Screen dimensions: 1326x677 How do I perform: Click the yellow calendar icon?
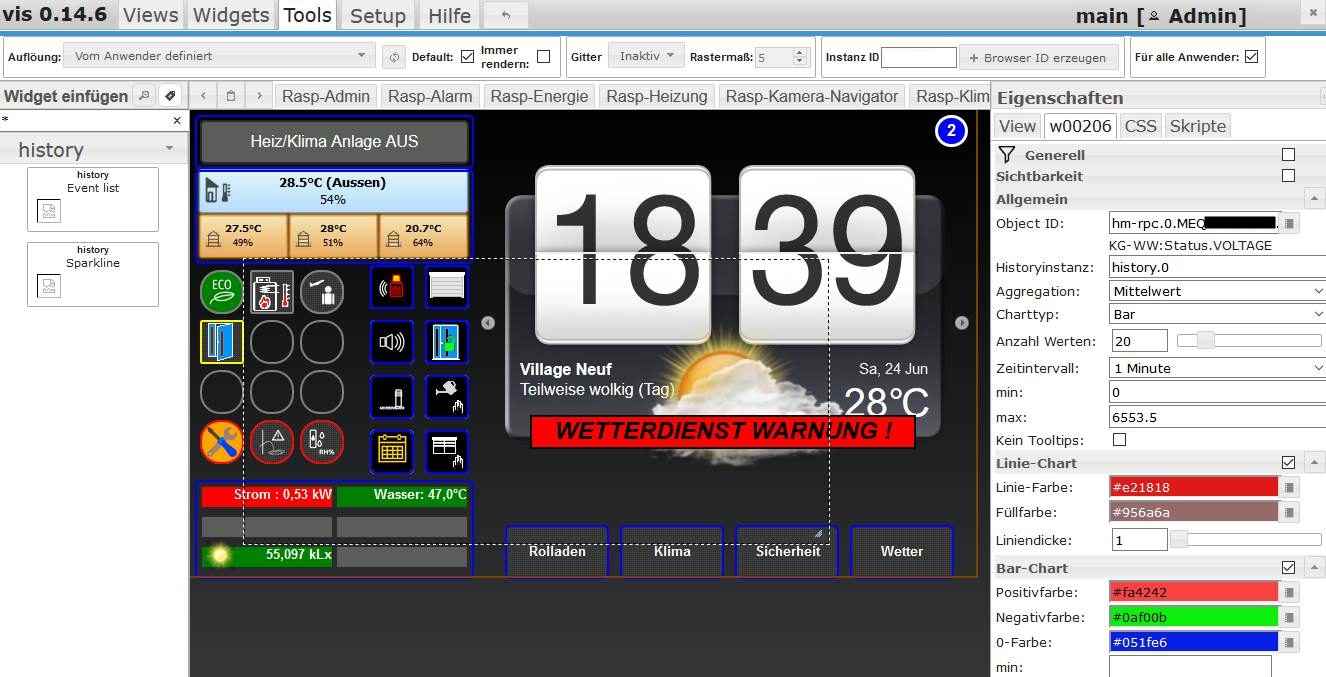(x=392, y=451)
